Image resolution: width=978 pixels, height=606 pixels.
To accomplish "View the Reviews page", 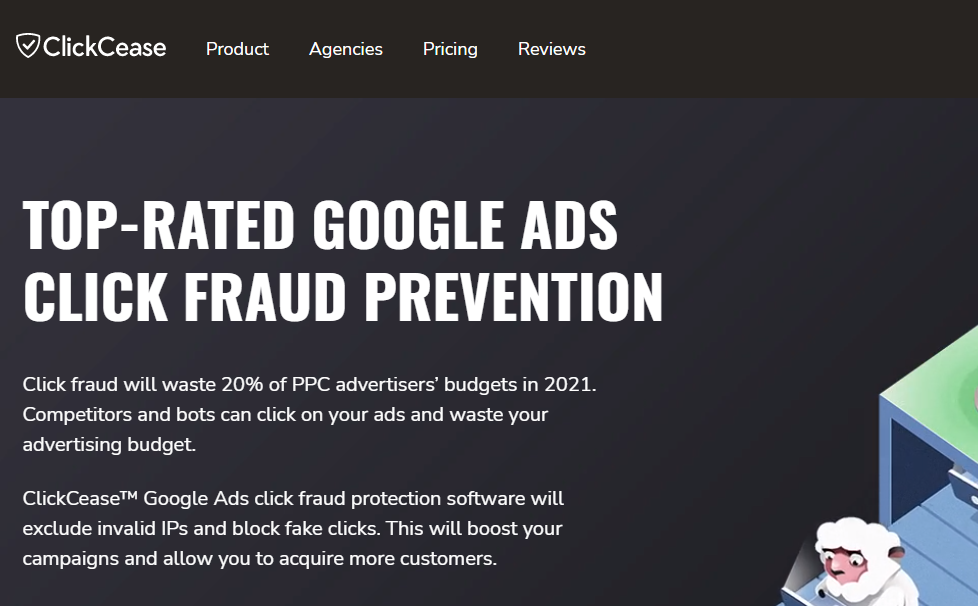I will tap(552, 49).
